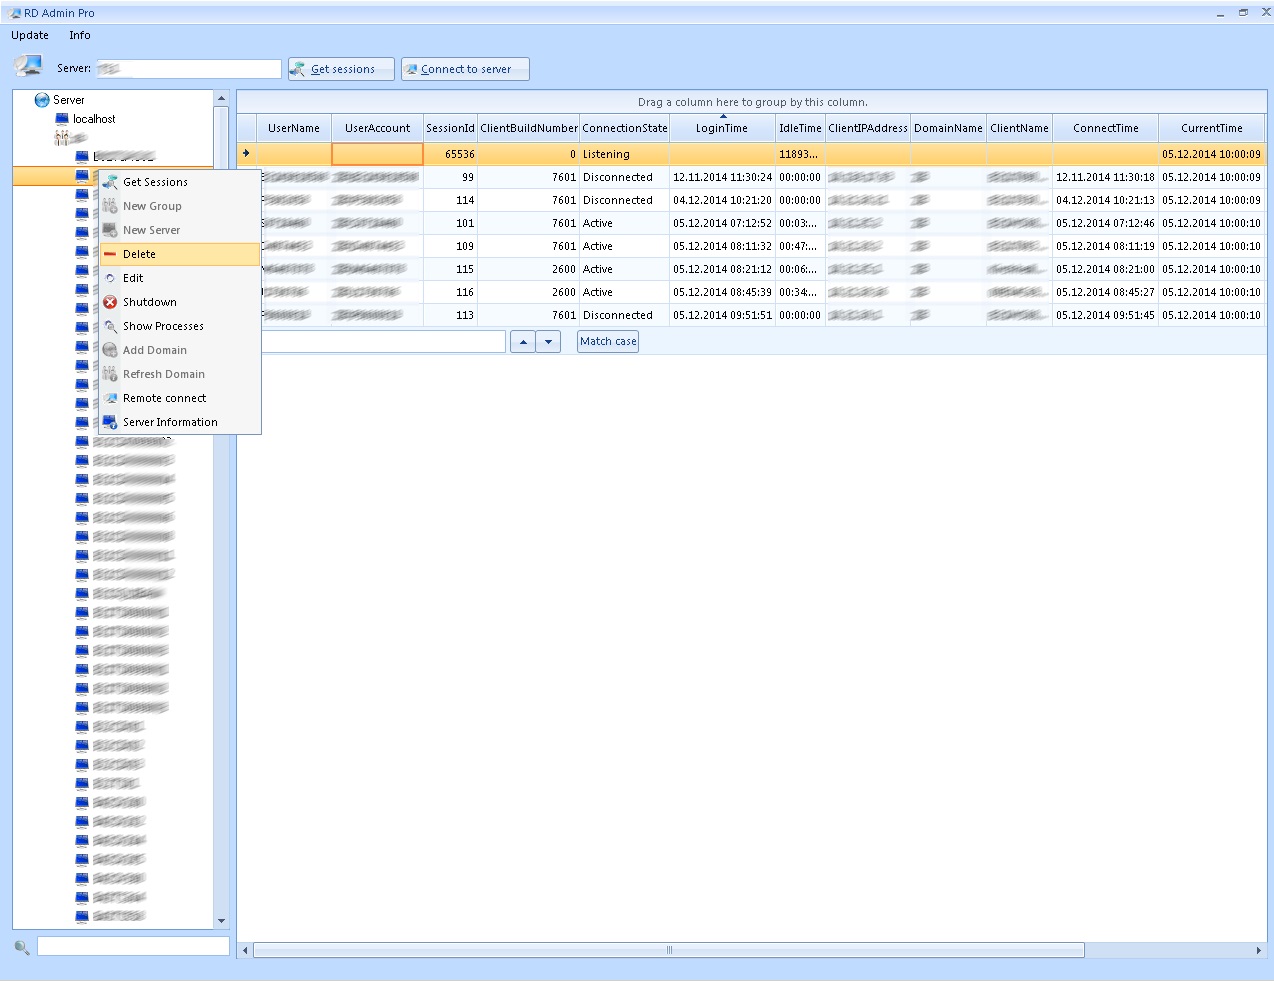The image size is (1274, 981).
Task: Click the Match case button
Action: pos(608,341)
